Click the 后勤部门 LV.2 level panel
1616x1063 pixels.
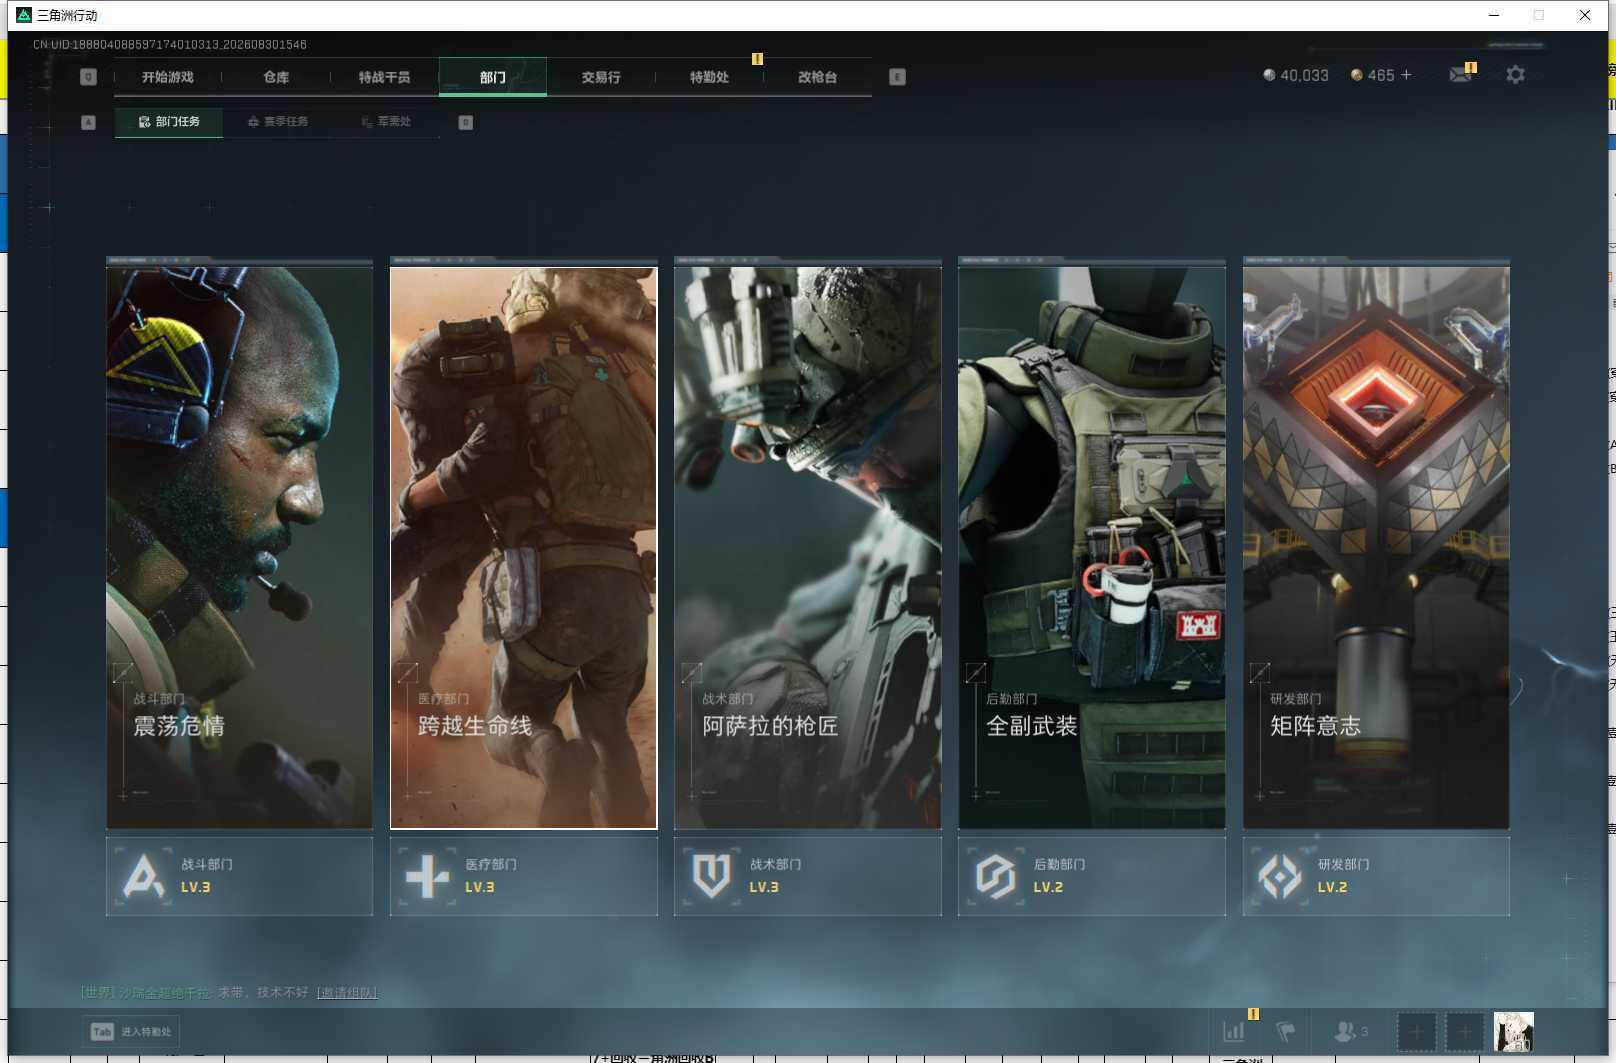pos(1091,876)
